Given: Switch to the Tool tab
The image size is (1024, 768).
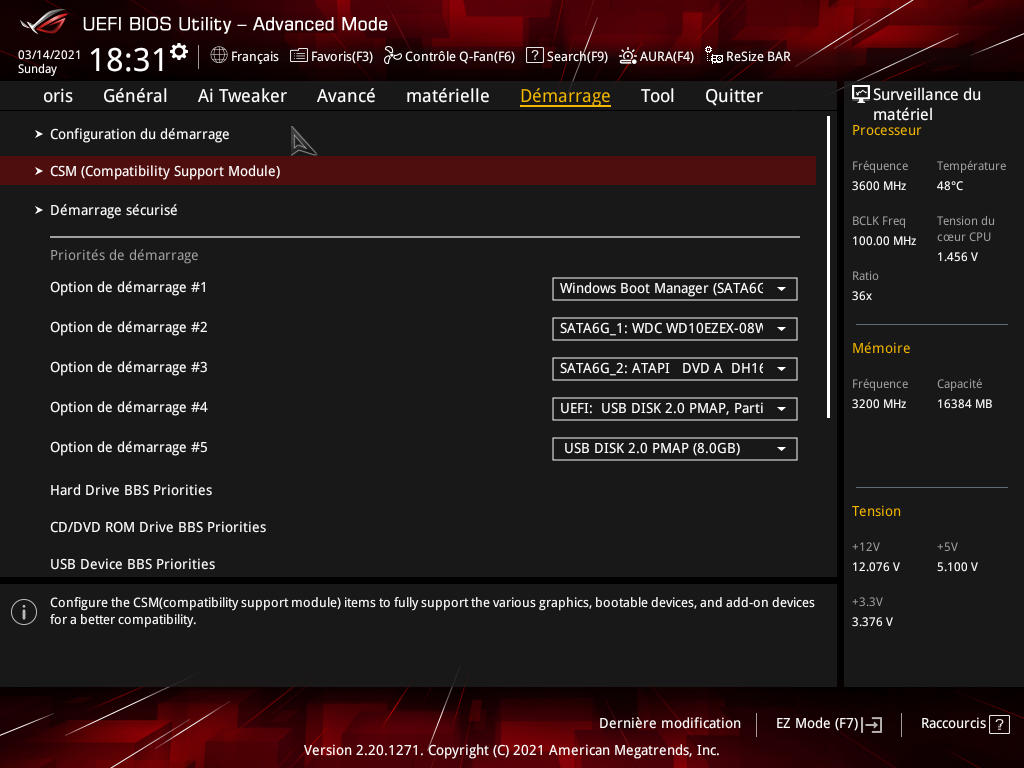Looking at the screenshot, I should [657, 96].
